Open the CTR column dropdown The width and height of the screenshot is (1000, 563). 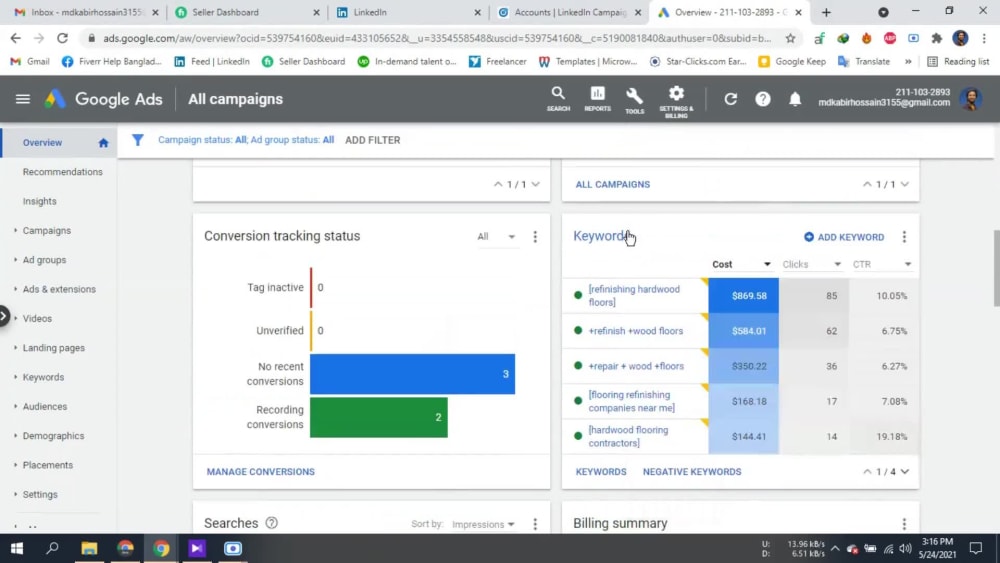coord(882,264)
